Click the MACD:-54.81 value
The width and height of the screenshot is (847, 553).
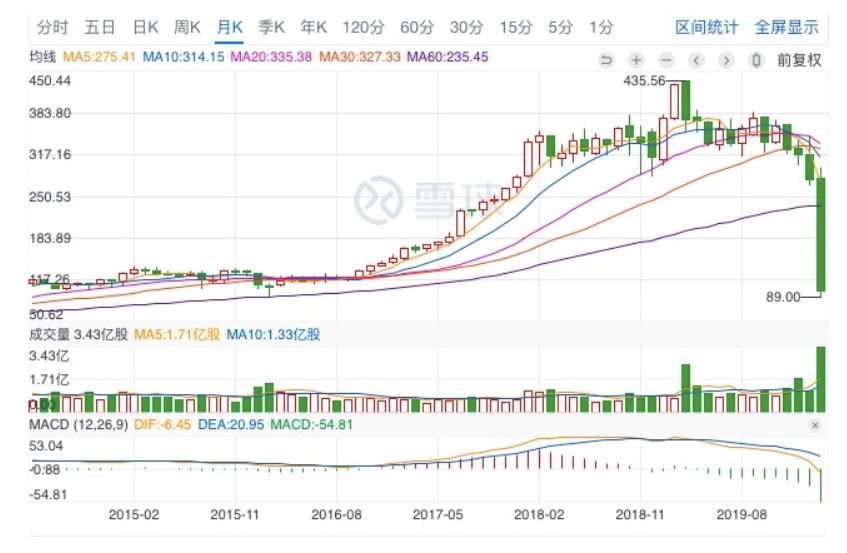(x=312, y=424)
